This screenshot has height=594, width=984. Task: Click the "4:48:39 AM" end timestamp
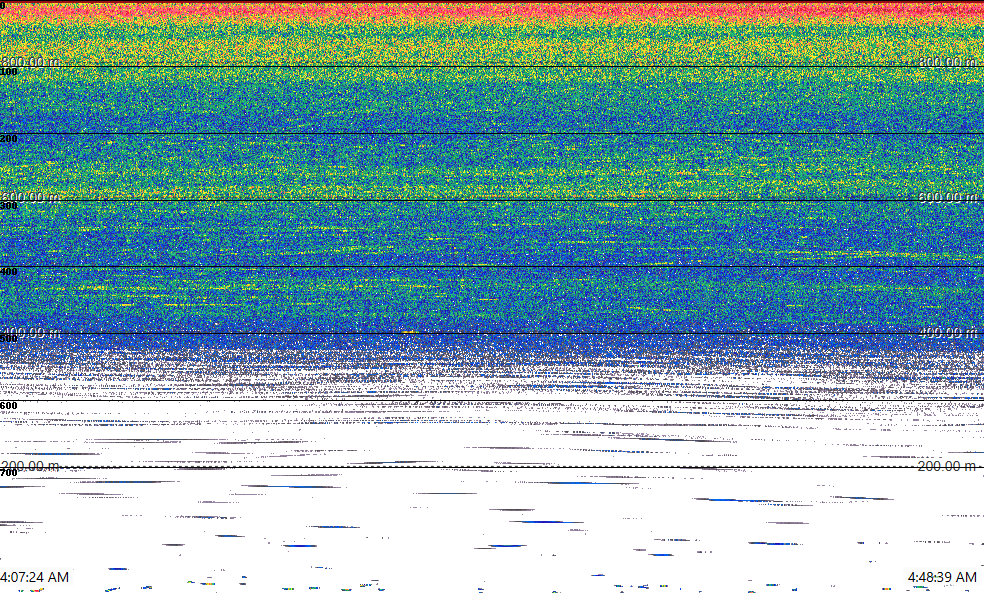pos(943,577)
